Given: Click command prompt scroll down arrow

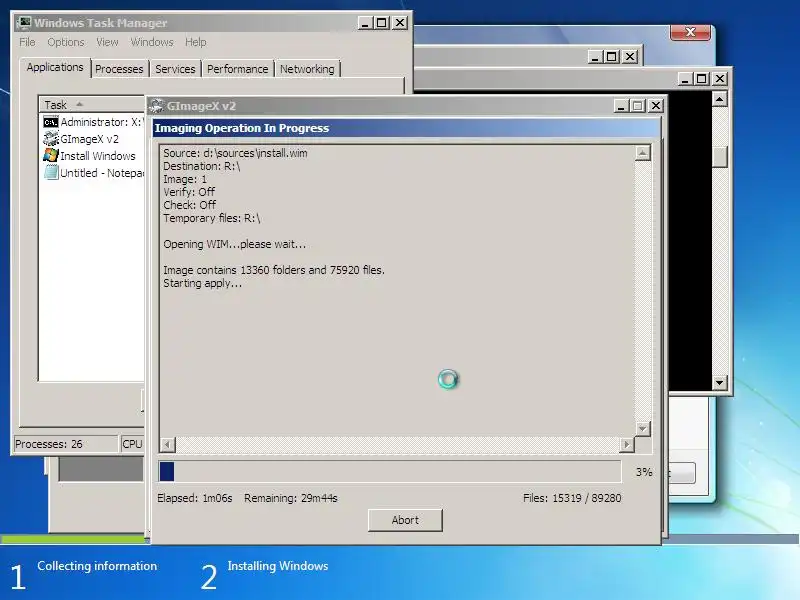Looking at the screenshot, I should coord(719,382).
